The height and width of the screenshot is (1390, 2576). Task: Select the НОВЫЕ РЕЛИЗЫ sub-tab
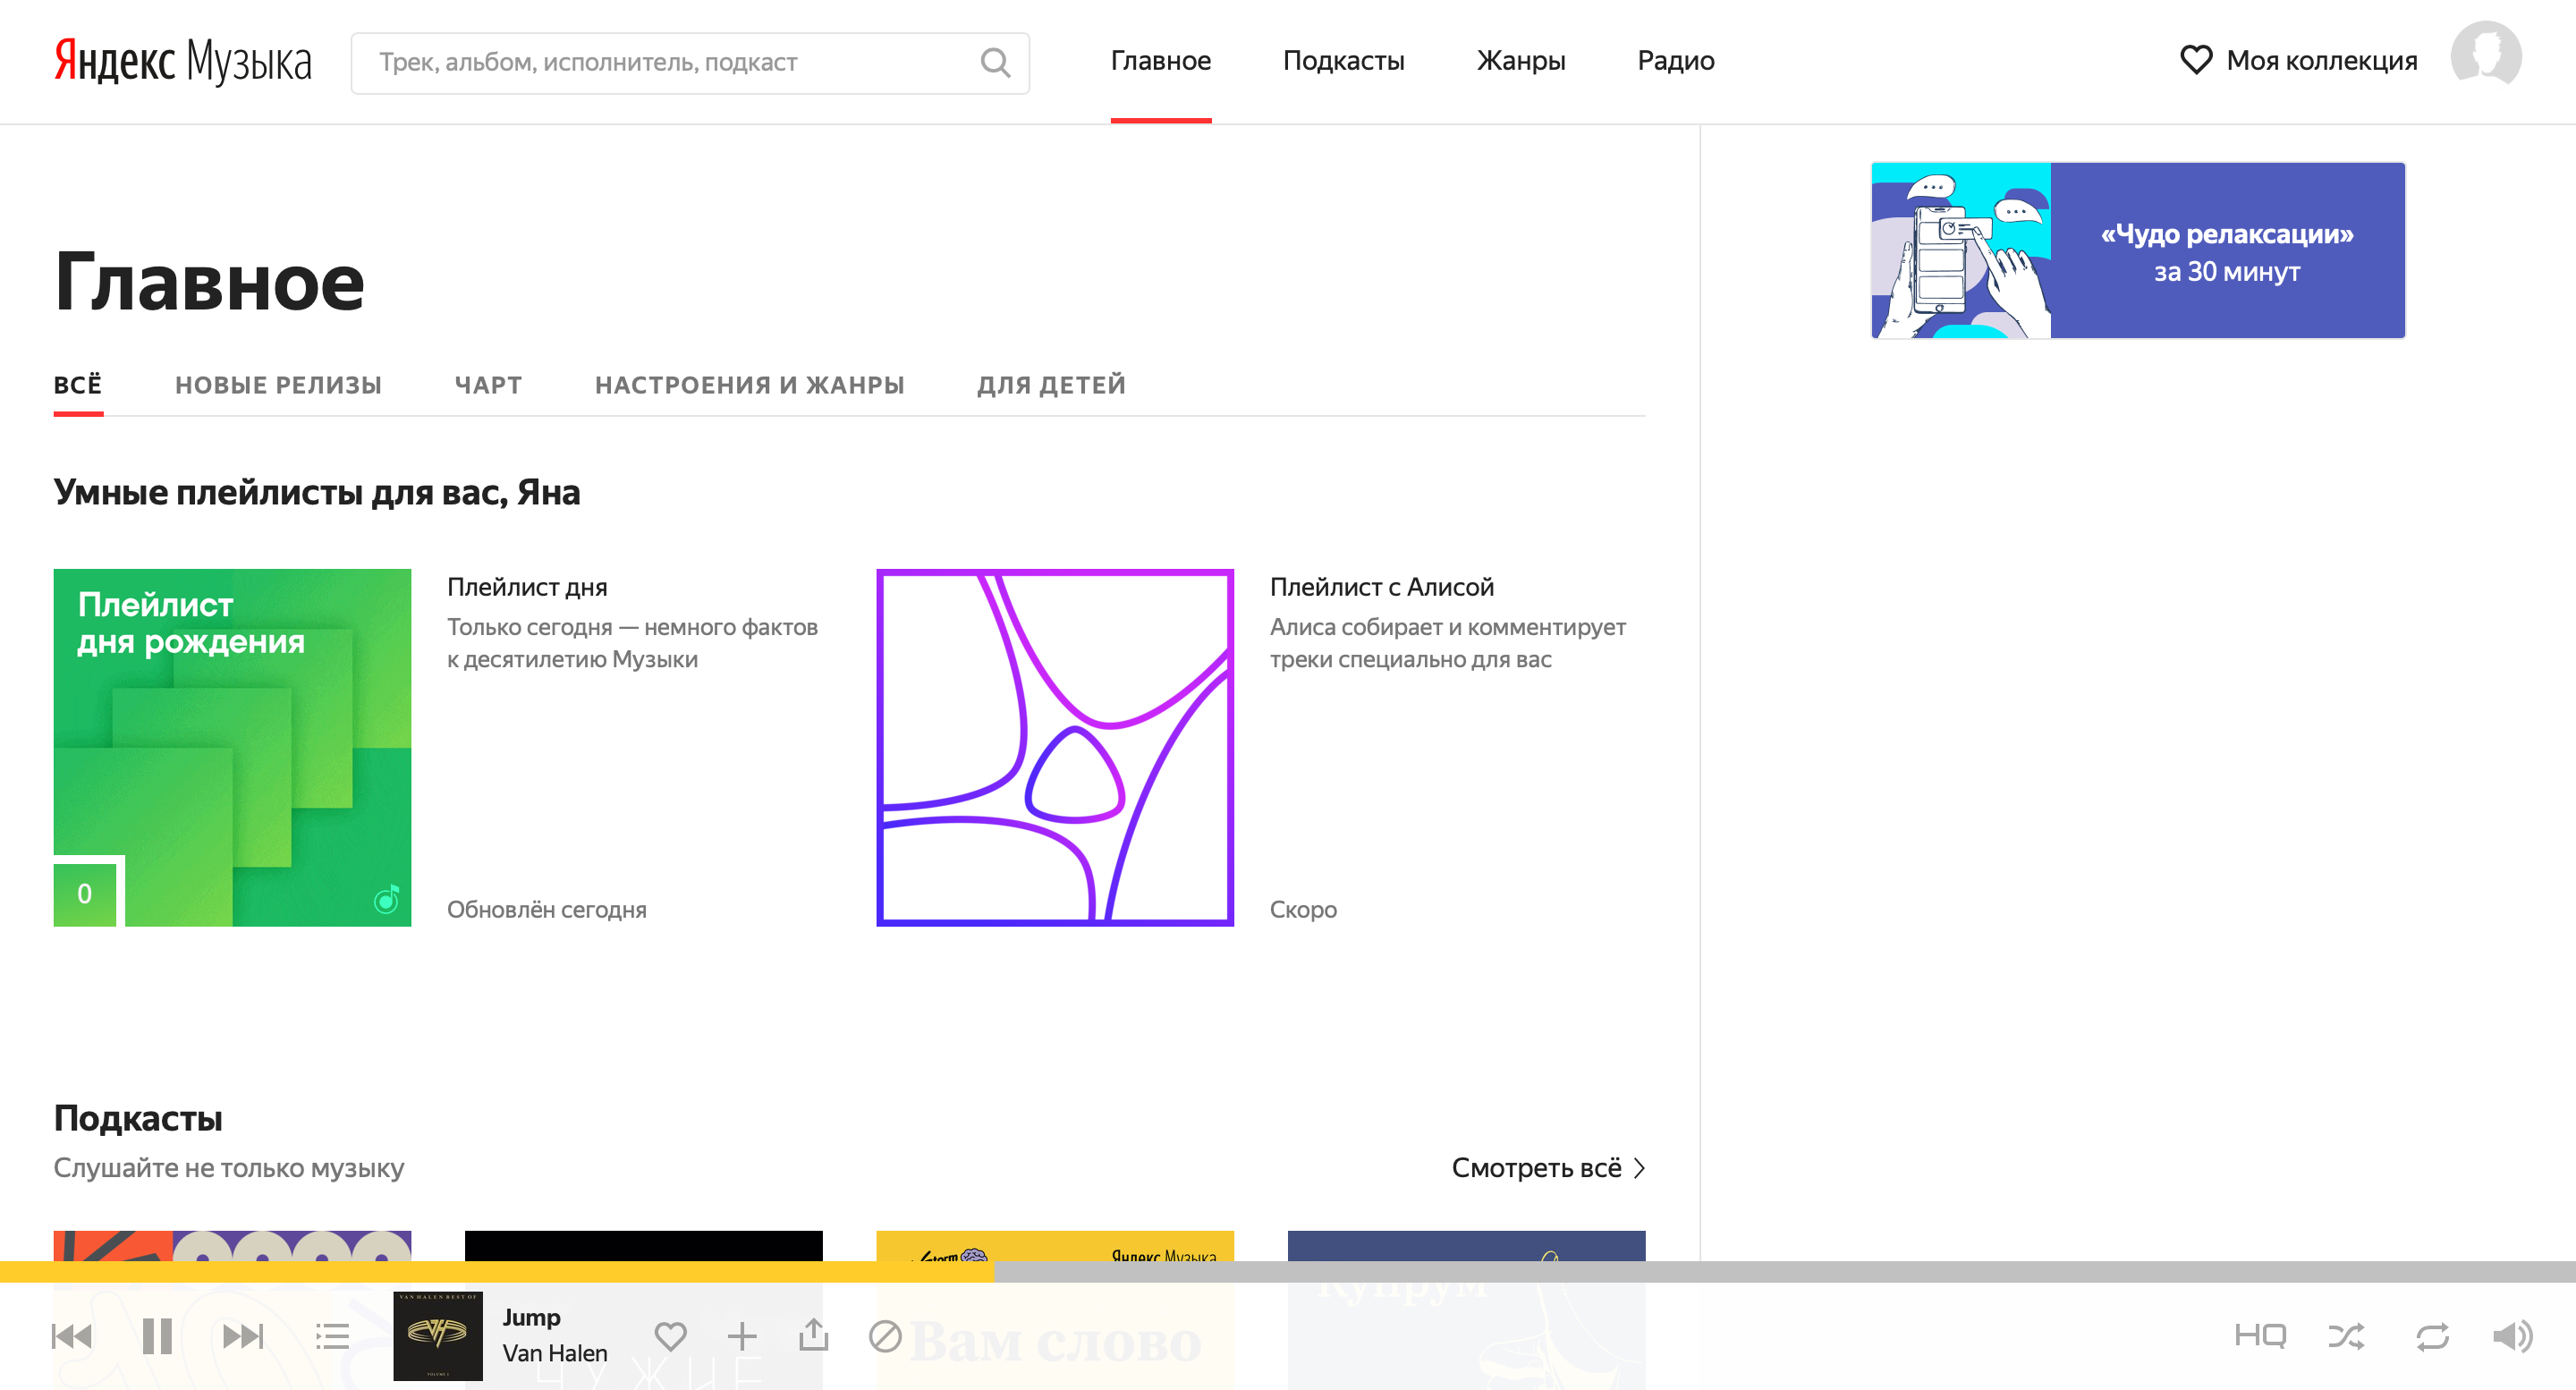point(278,385)
